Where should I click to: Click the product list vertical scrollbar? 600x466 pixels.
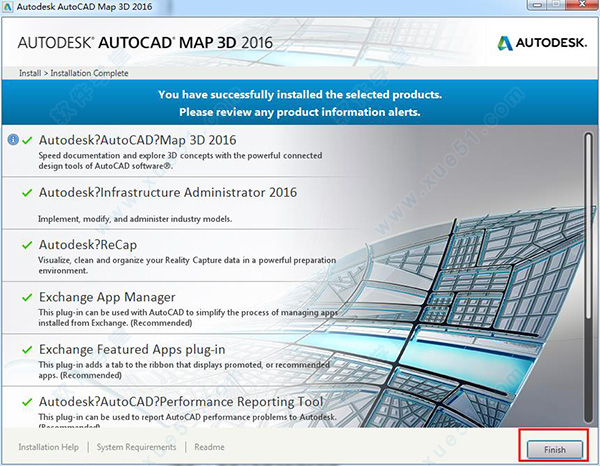pos(589,277)
